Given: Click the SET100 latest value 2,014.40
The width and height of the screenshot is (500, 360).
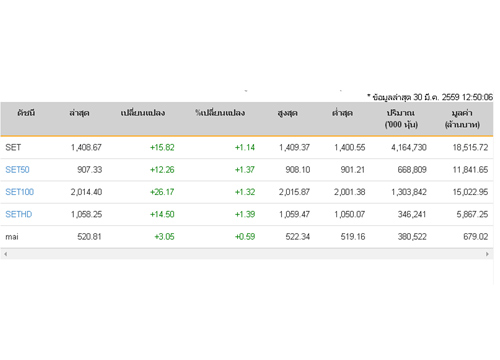Looking at the screenshot, I should [86, 192].
